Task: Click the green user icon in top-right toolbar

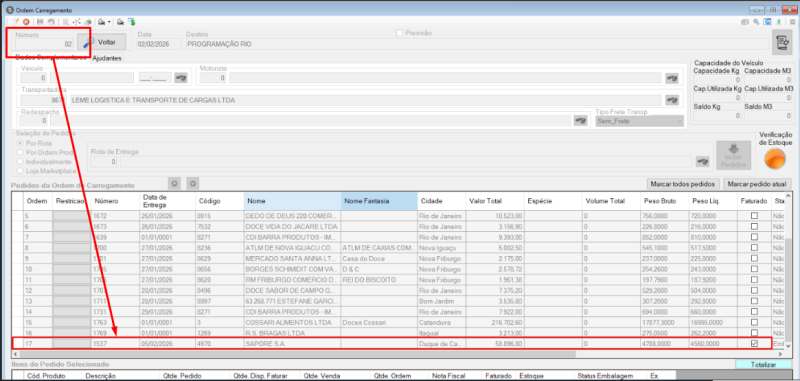Action: click(x=779, y=22)
